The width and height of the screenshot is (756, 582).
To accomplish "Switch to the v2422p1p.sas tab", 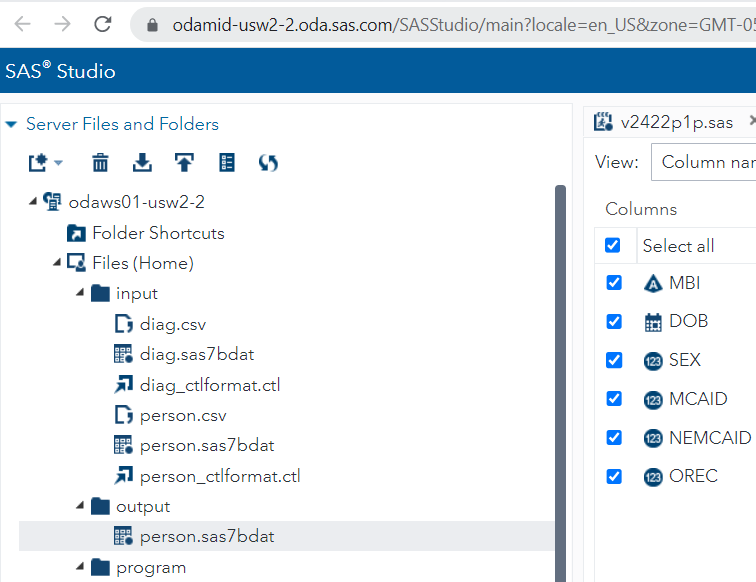I will click(676, 122).
